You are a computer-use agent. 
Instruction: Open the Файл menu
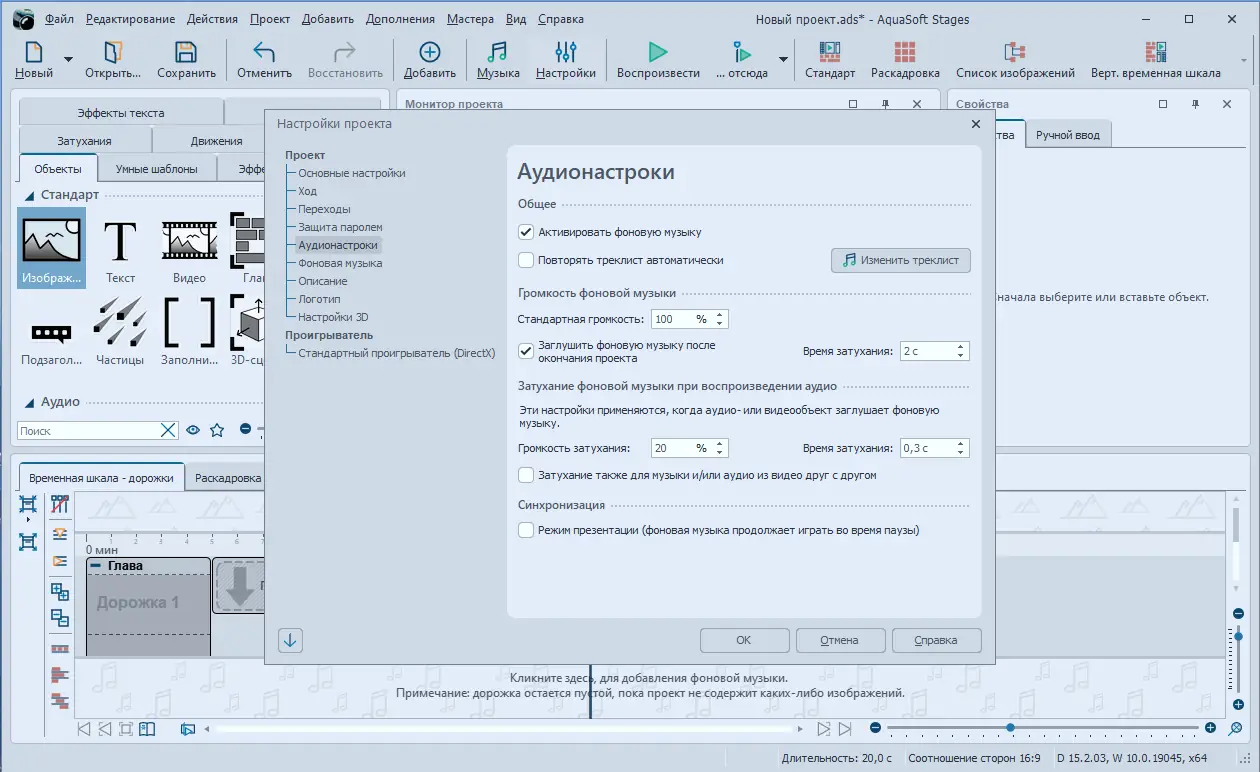coord(59,19)
